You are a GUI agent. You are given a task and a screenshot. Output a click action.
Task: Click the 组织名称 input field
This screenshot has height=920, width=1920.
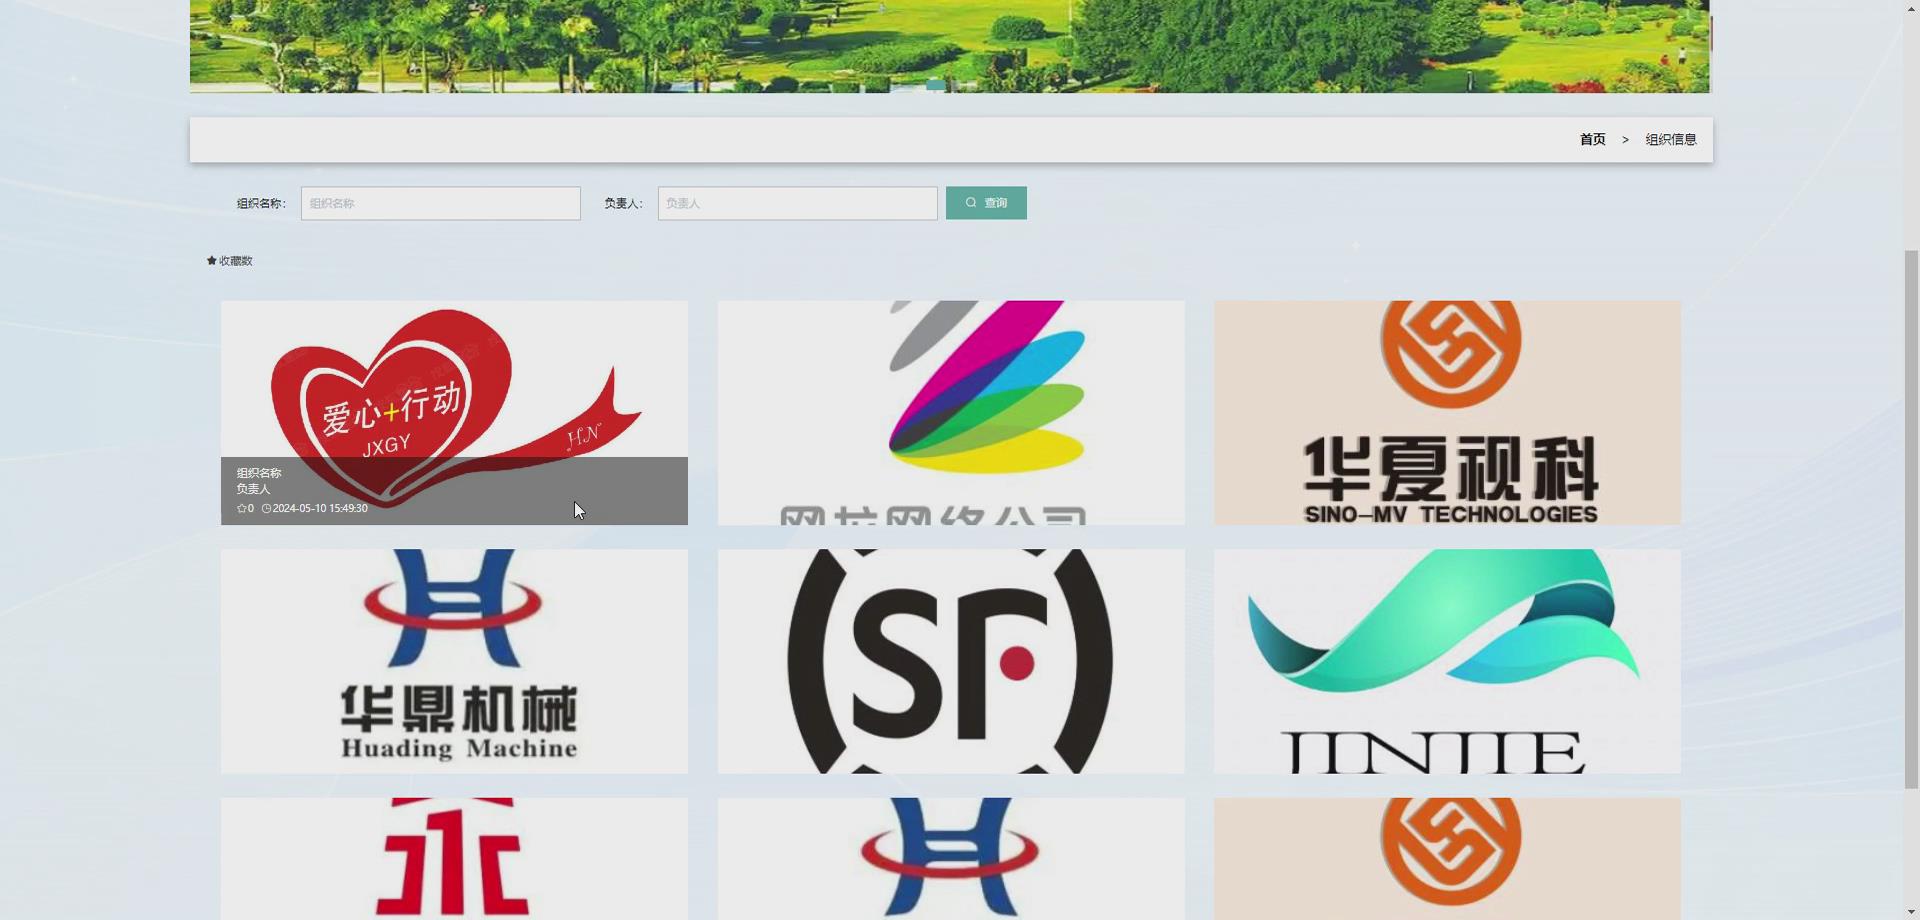440,202
